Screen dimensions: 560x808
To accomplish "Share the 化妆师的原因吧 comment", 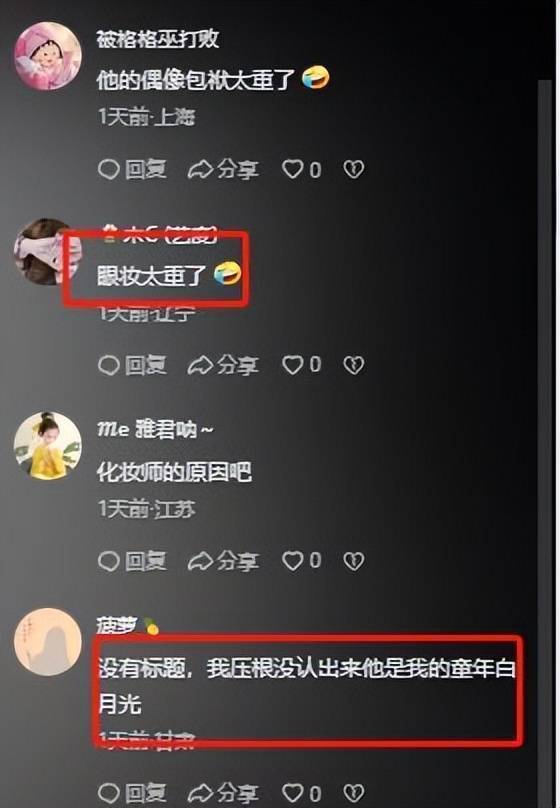I will [x=223, y=561].
